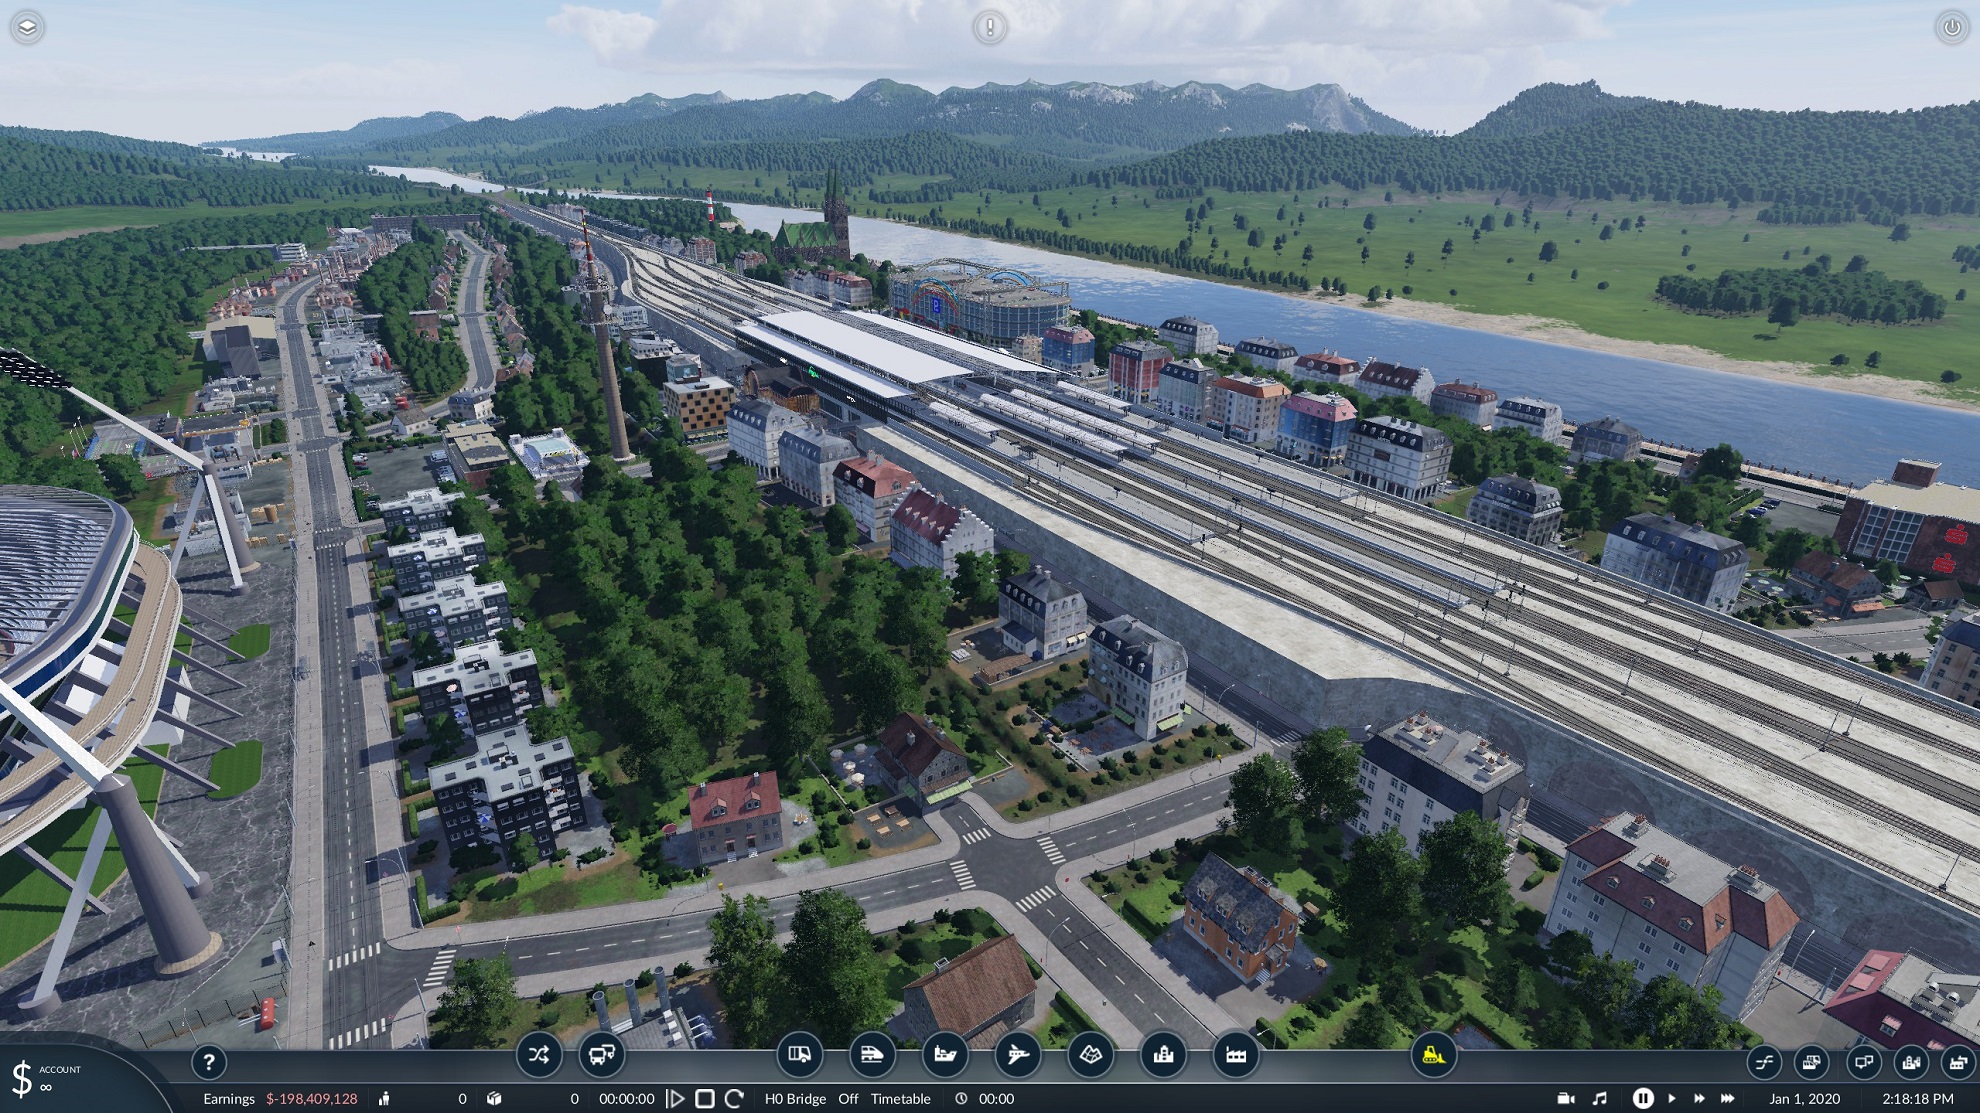This screenshot has height=1113, width=1980.
Task: Open the industry overview icon
Action: coord(1958,1062)
